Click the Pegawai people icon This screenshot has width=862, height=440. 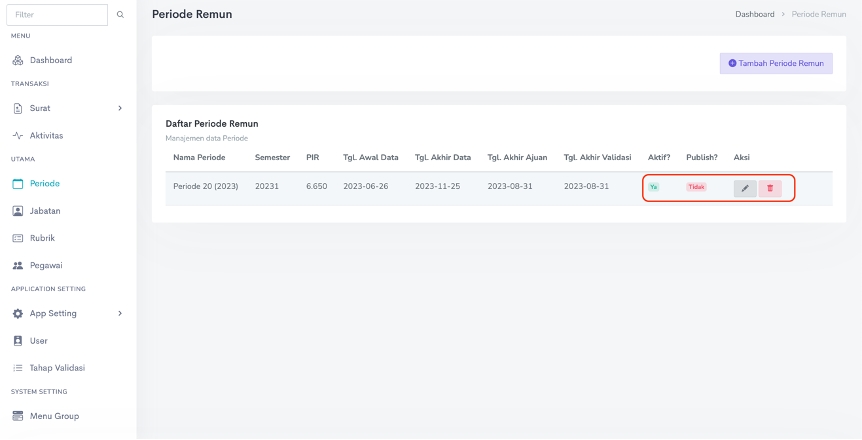pyautogui.click(x=17, y=265)
